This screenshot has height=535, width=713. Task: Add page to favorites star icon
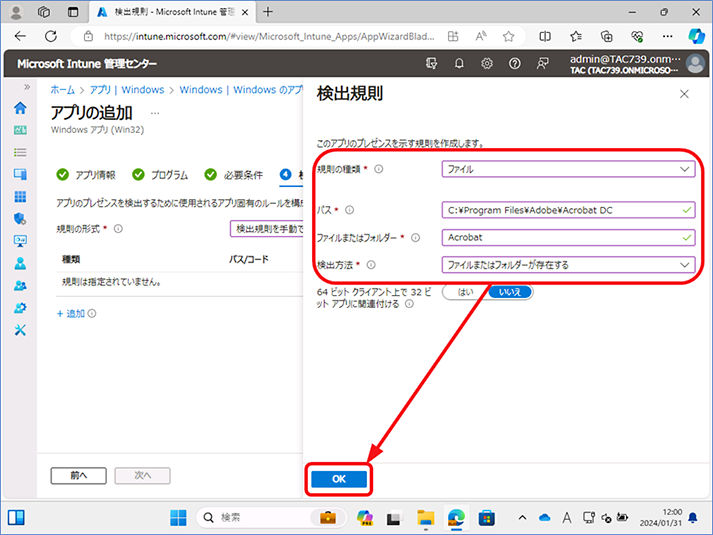[x=508, y=36]
